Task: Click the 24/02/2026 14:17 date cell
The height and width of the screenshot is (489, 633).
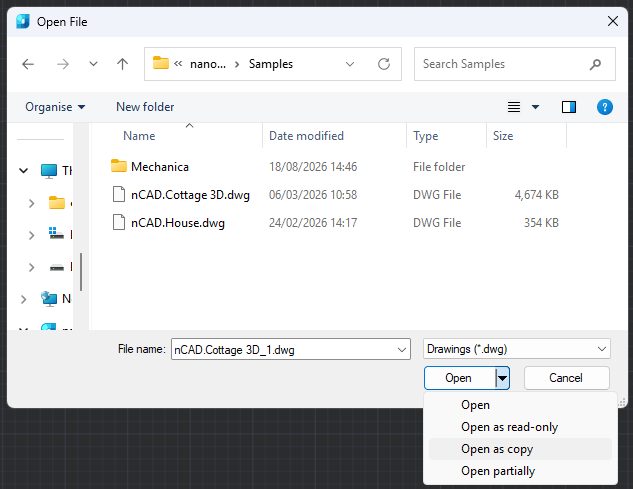Action: [313, 223]
